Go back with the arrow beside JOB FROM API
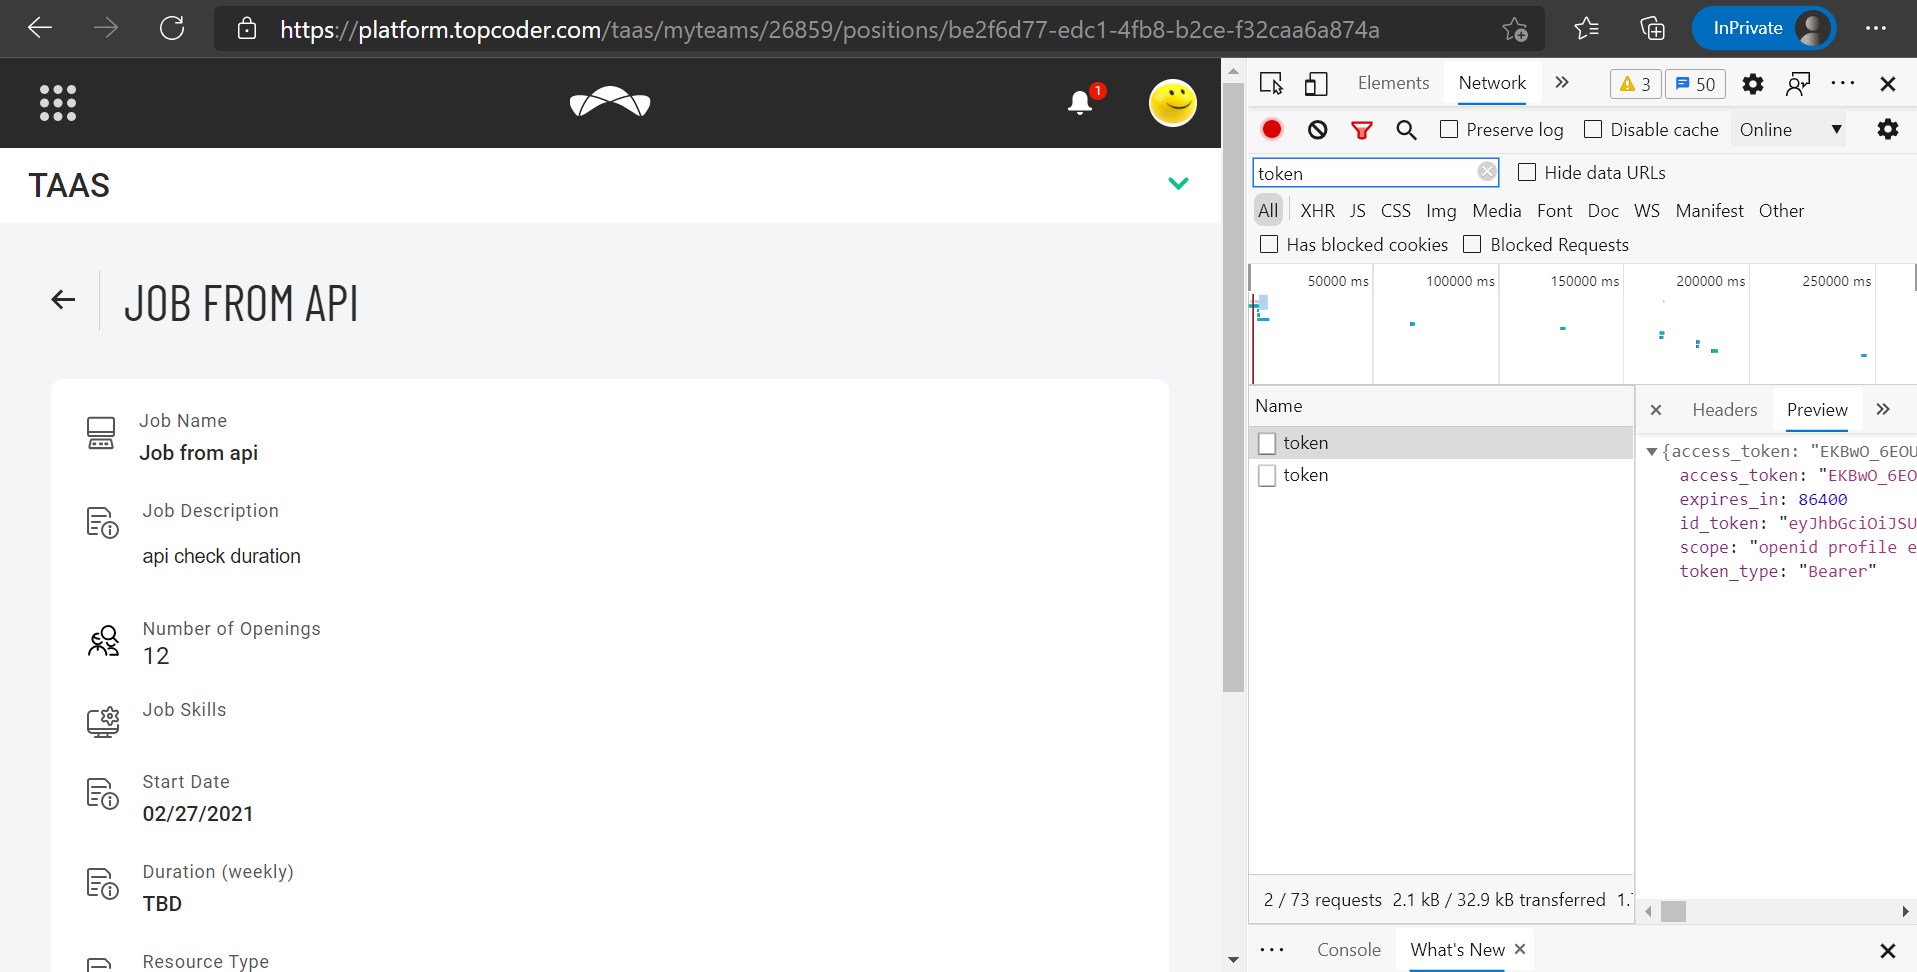The image size is (1917, 972). click(x=63, y=299)
